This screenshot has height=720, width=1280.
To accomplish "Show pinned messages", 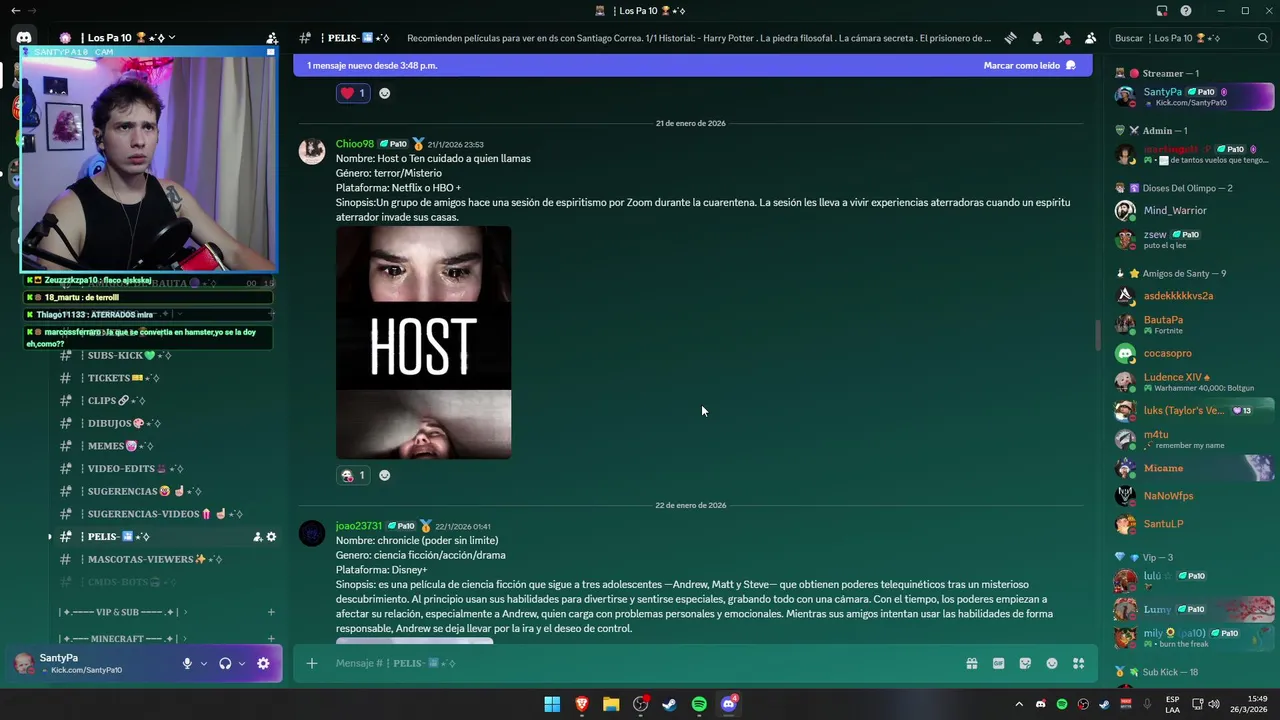I will pos(1064,38).
